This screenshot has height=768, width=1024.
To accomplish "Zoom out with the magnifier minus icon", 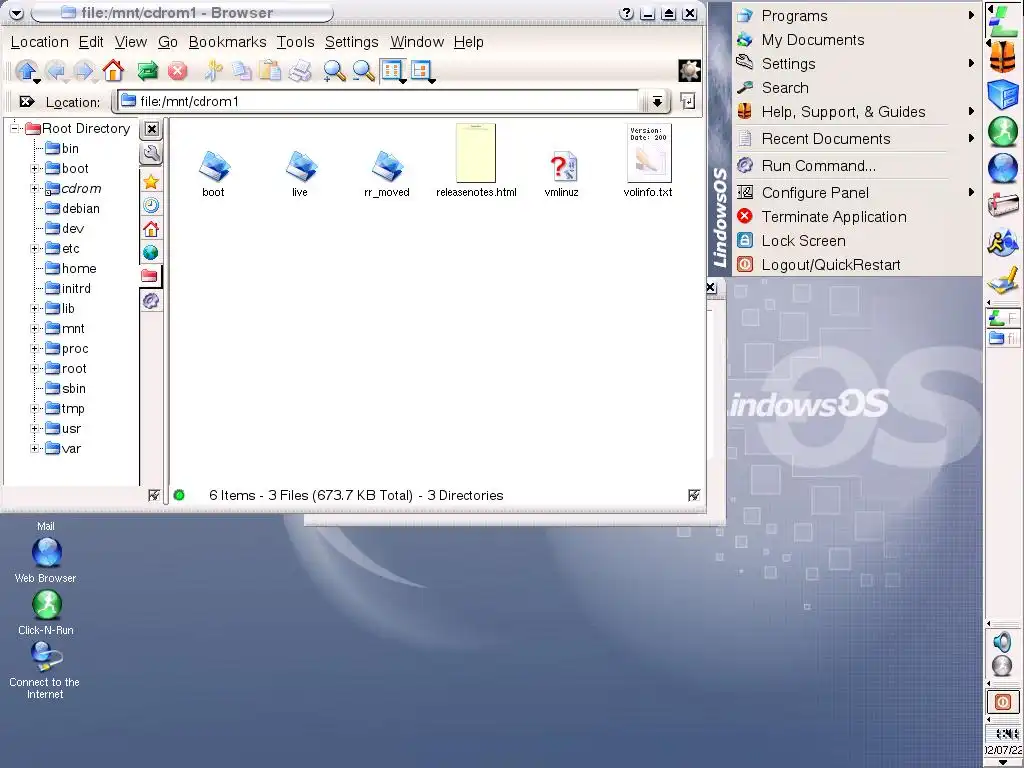I will pyautogui.click(x=363, y=71).
